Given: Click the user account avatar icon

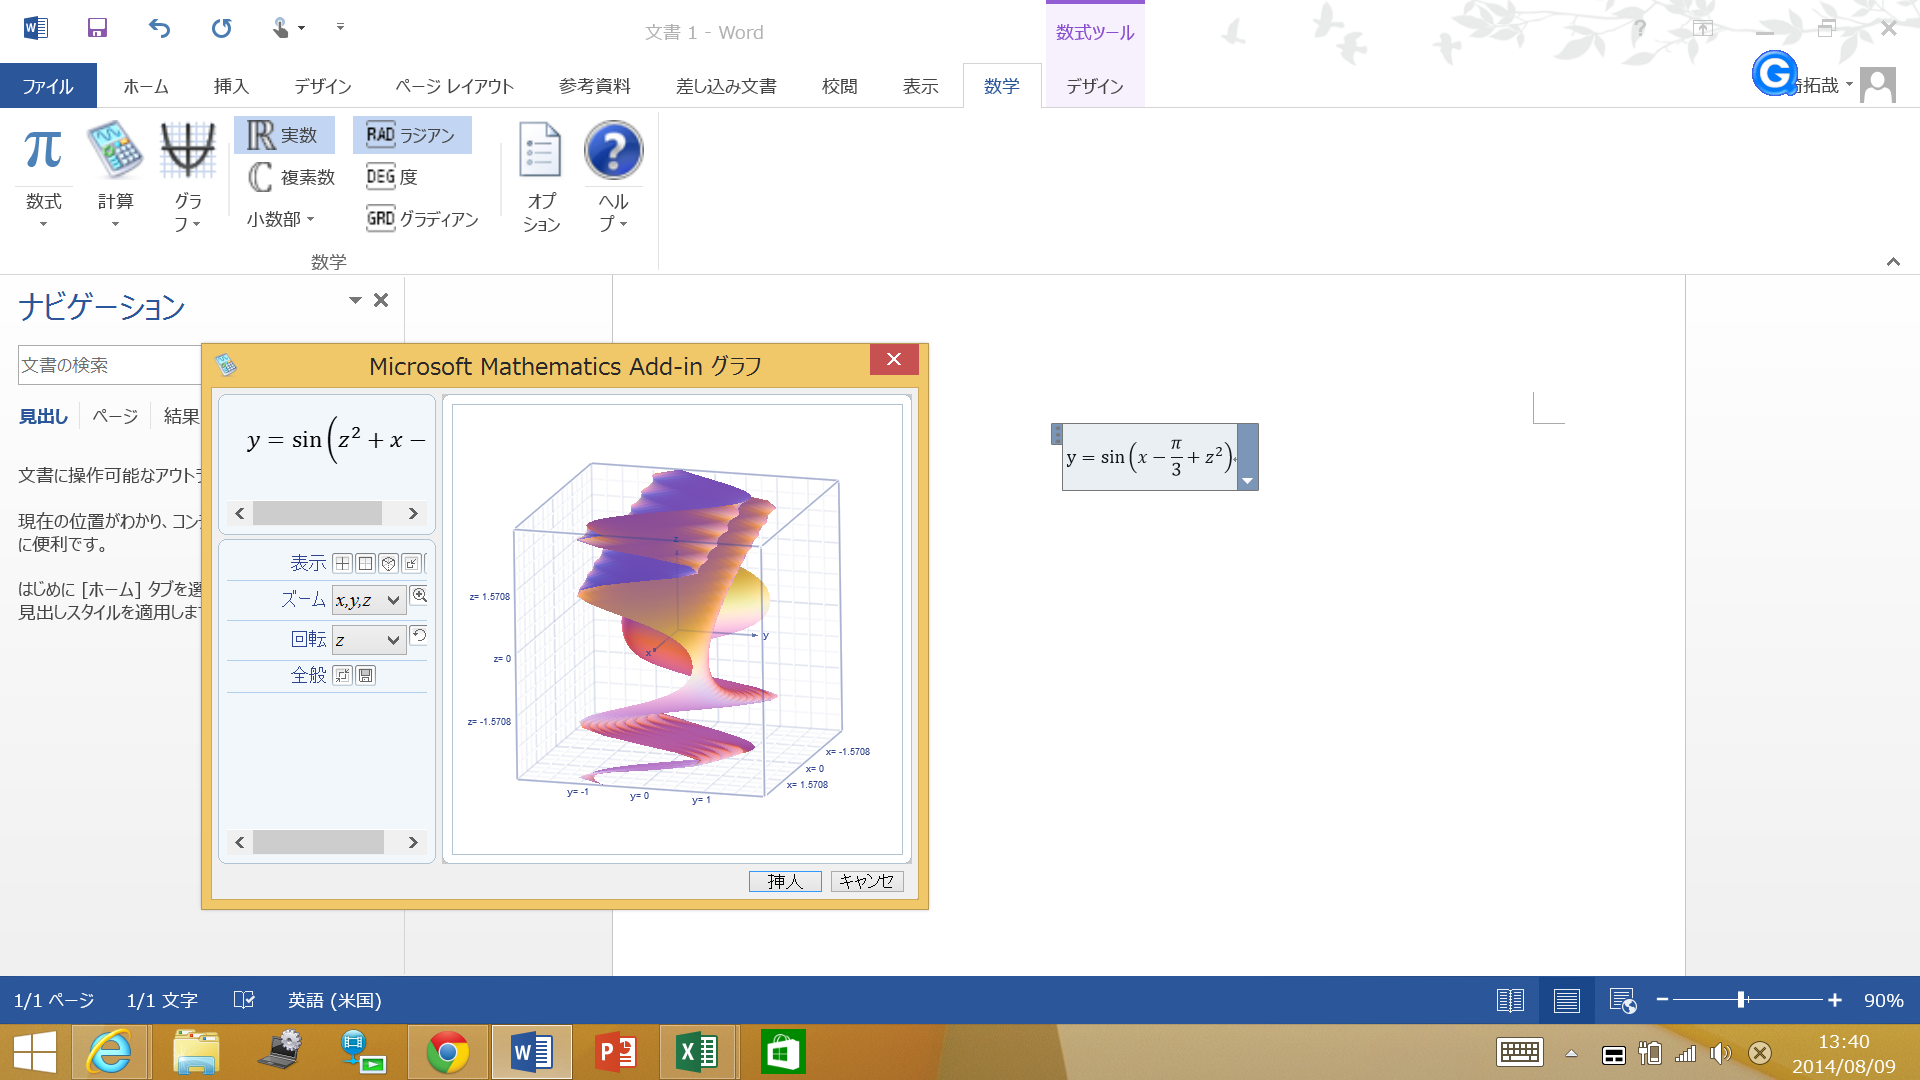Looking at the screenshot, I should click(1877, 85).
